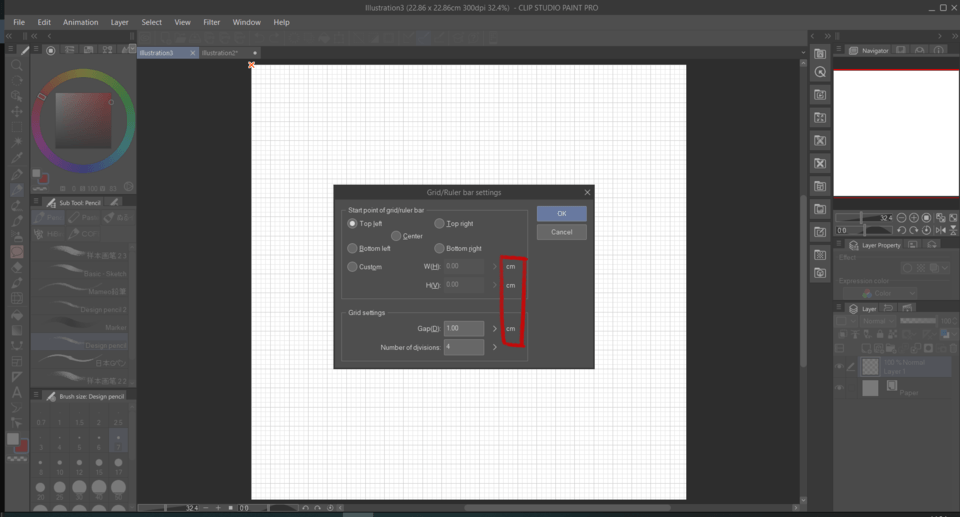Select the Rotate view tool
The height and width of the screenshot is (517, 960).
pyautogui.click(x=17, y=80)
